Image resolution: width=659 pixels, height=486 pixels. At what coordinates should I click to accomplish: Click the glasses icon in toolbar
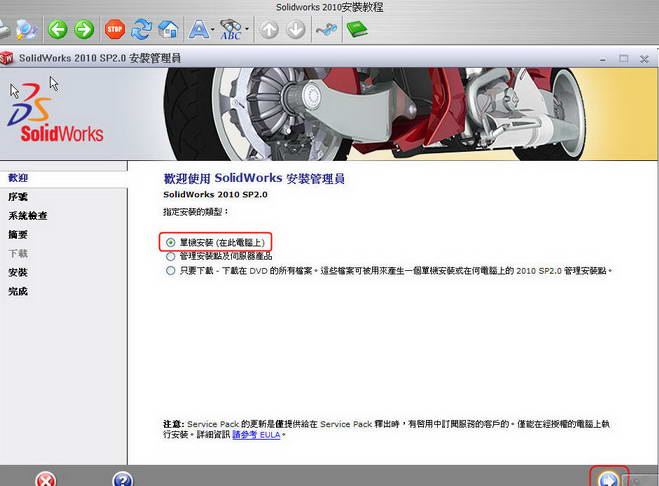(326, 30)
